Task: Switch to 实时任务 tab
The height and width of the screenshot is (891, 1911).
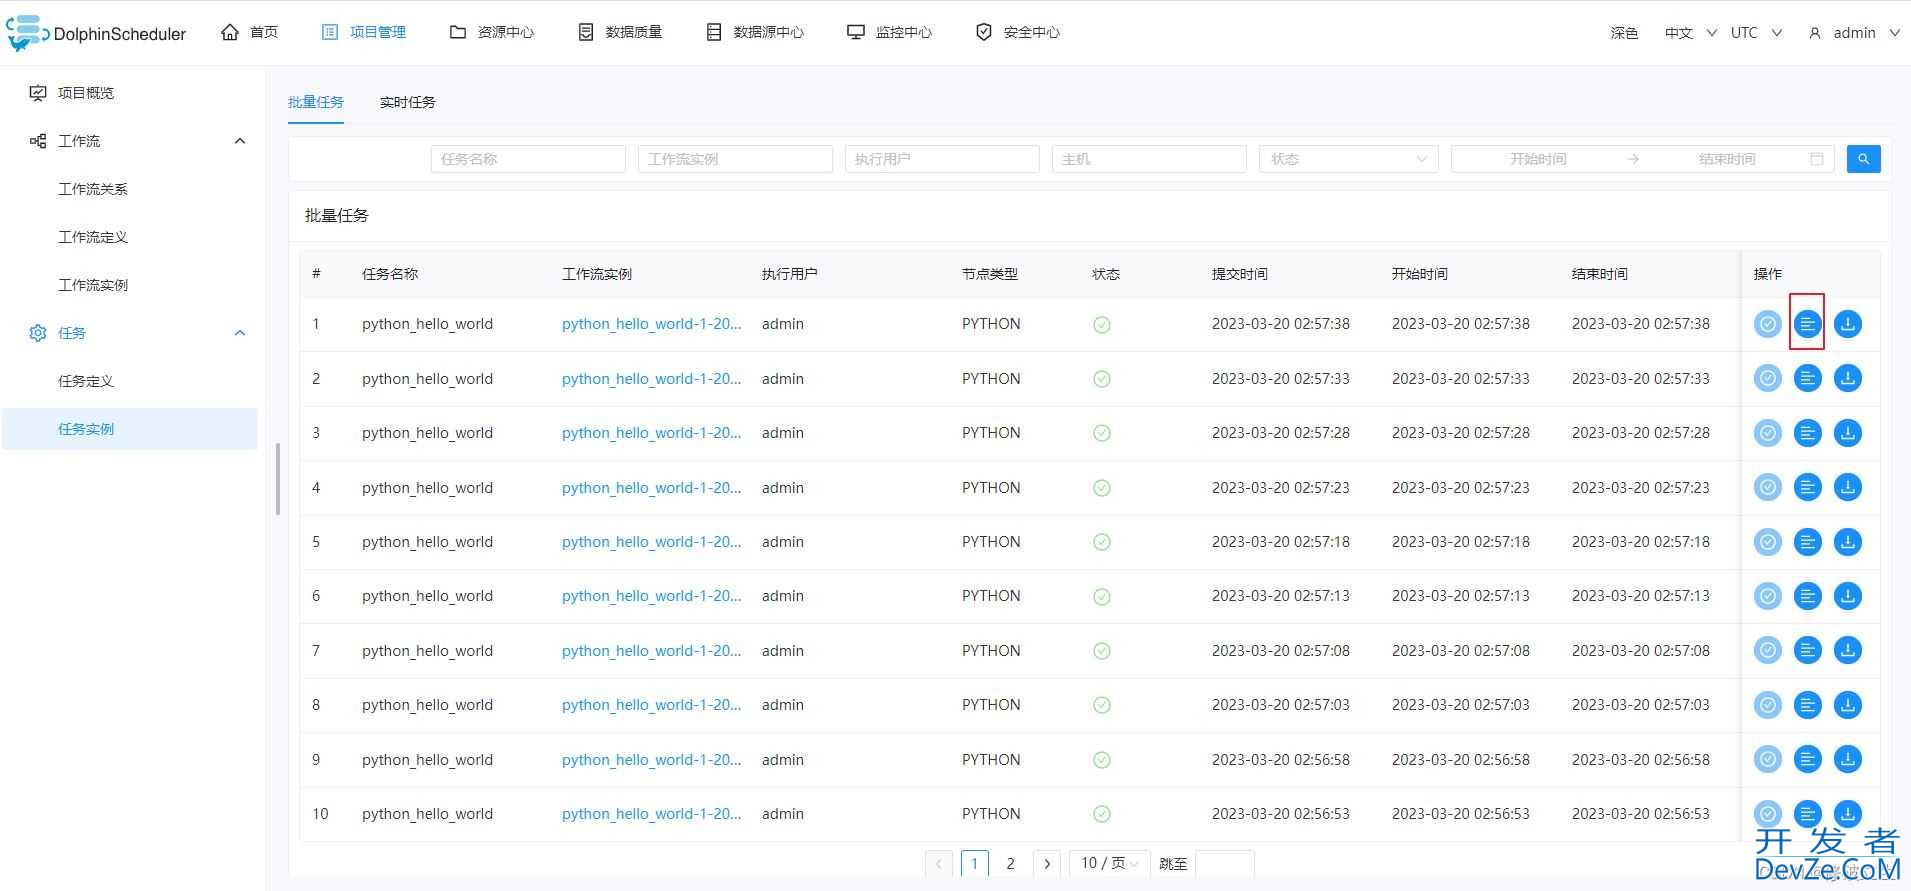Action: pos(408,102)
